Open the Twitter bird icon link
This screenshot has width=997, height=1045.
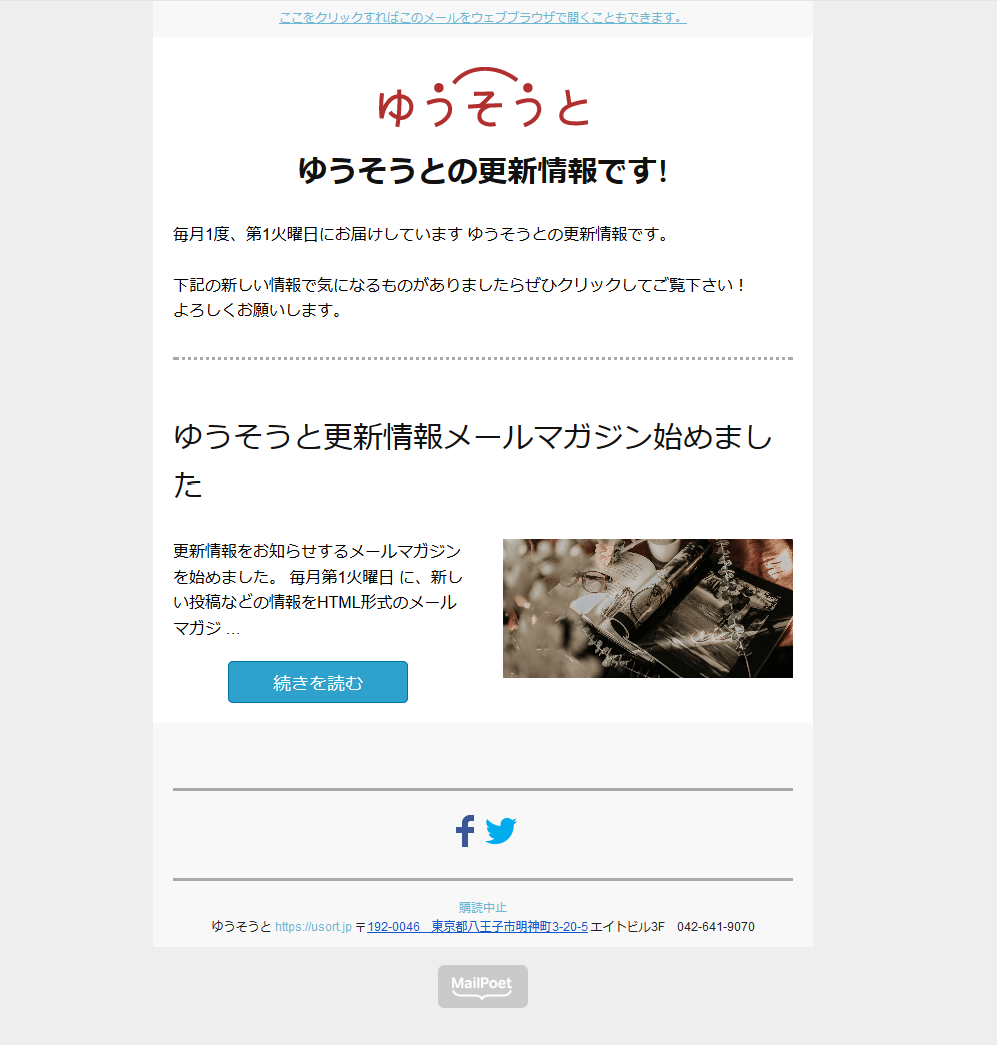pos(501,831)
